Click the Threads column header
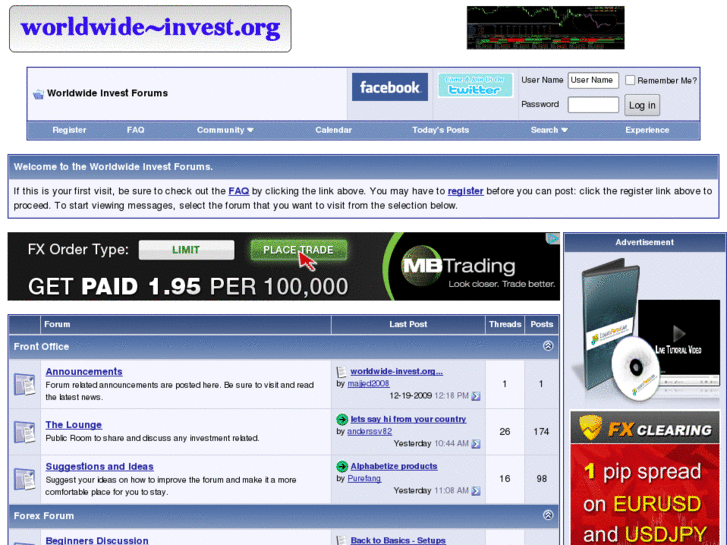The image size is (727, 545). pyautogui.click(x=505, y=324)
